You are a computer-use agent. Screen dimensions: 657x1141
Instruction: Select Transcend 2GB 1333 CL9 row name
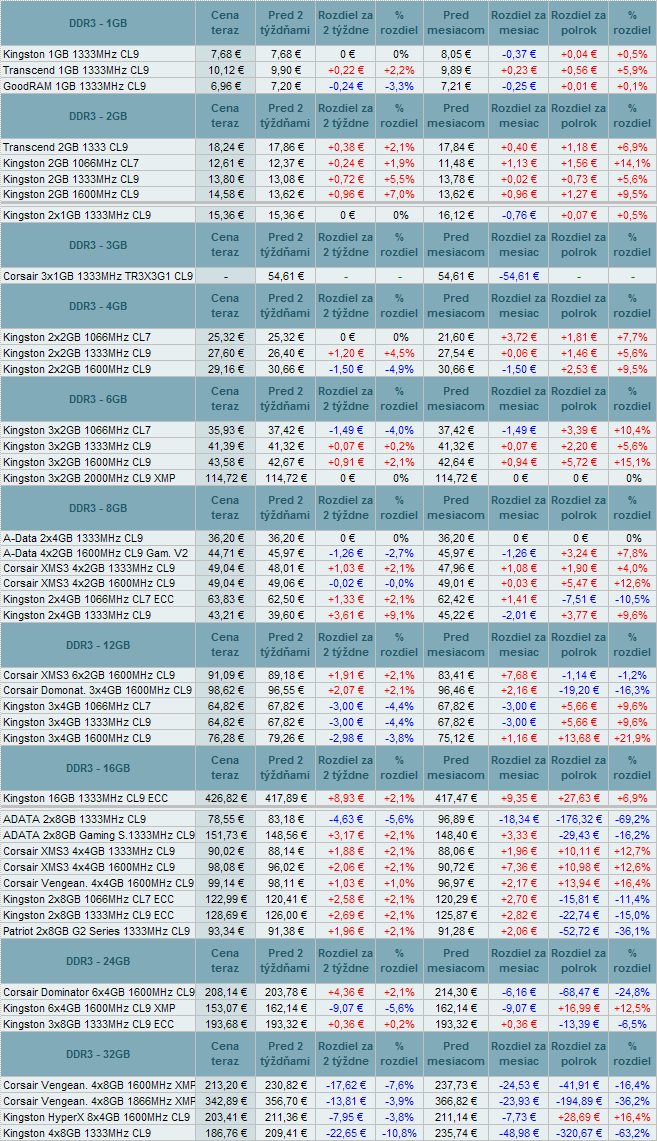pos(65,146)
